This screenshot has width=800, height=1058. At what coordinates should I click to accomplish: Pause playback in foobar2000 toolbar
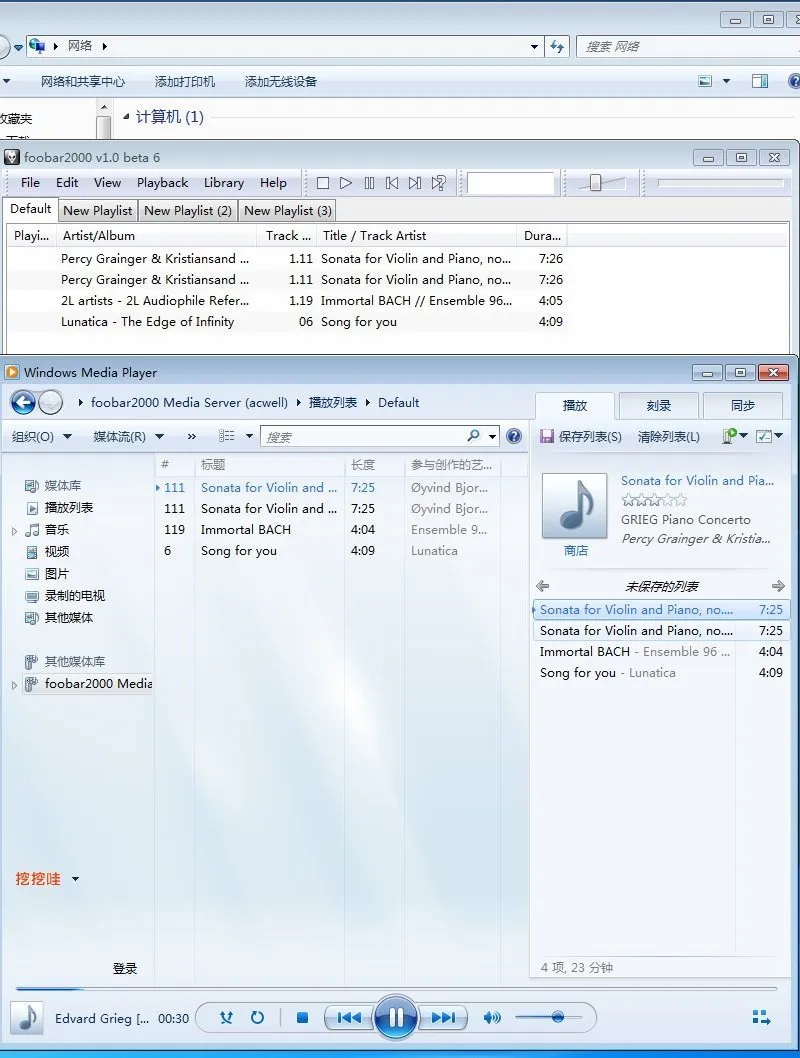pos(369,183)
